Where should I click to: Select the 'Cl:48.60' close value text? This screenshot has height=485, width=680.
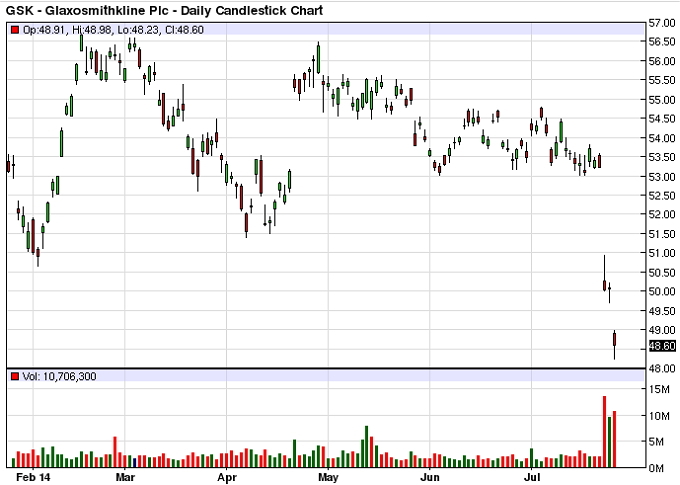184,30
